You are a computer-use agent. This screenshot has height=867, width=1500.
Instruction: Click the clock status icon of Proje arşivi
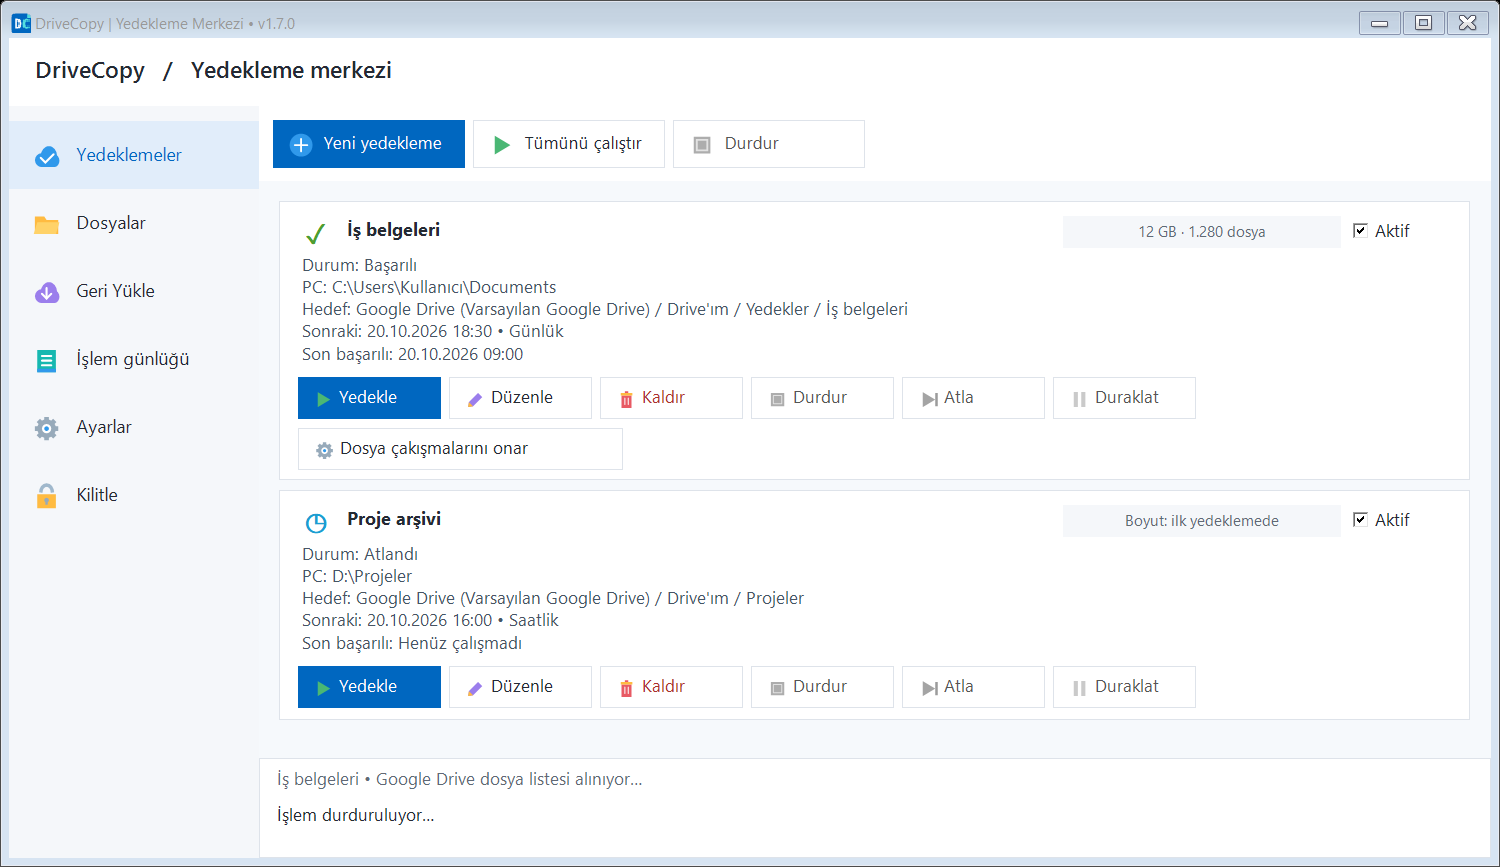pos(316,522)
